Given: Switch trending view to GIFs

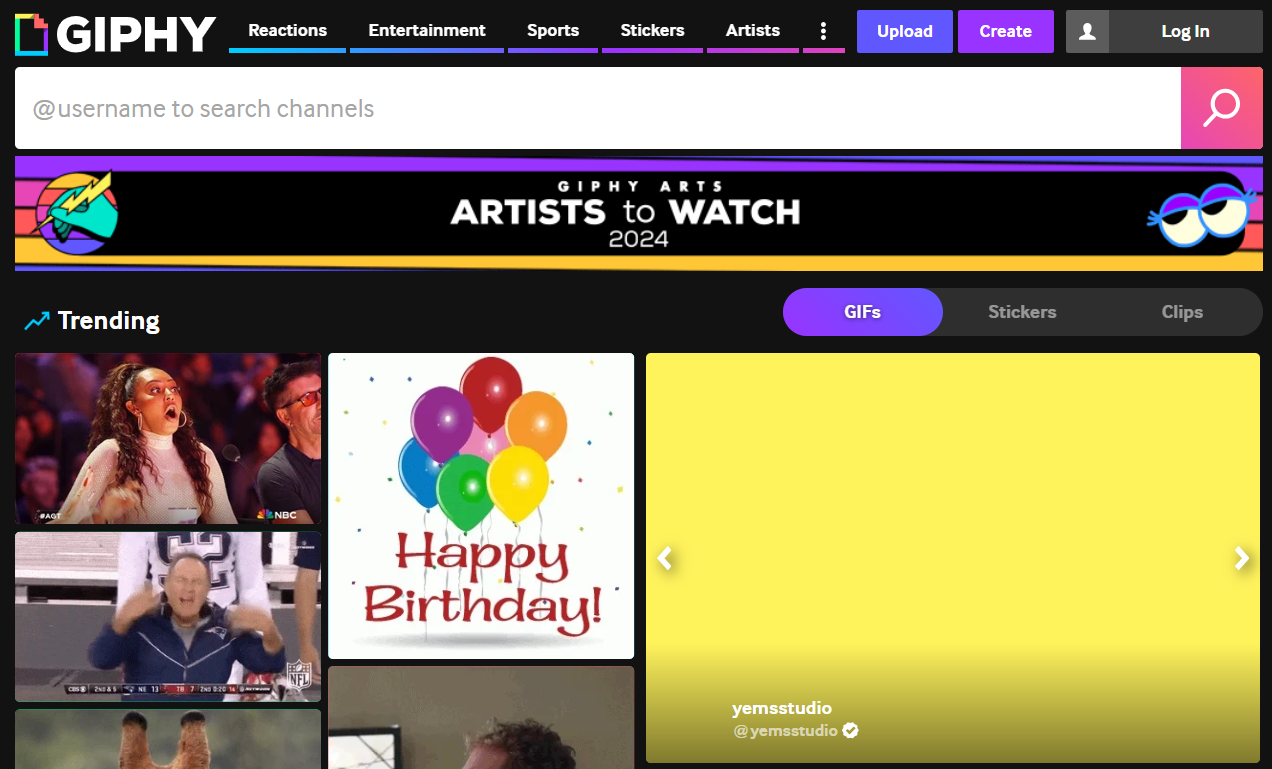Looking at the screenshot, I should 862,312.
